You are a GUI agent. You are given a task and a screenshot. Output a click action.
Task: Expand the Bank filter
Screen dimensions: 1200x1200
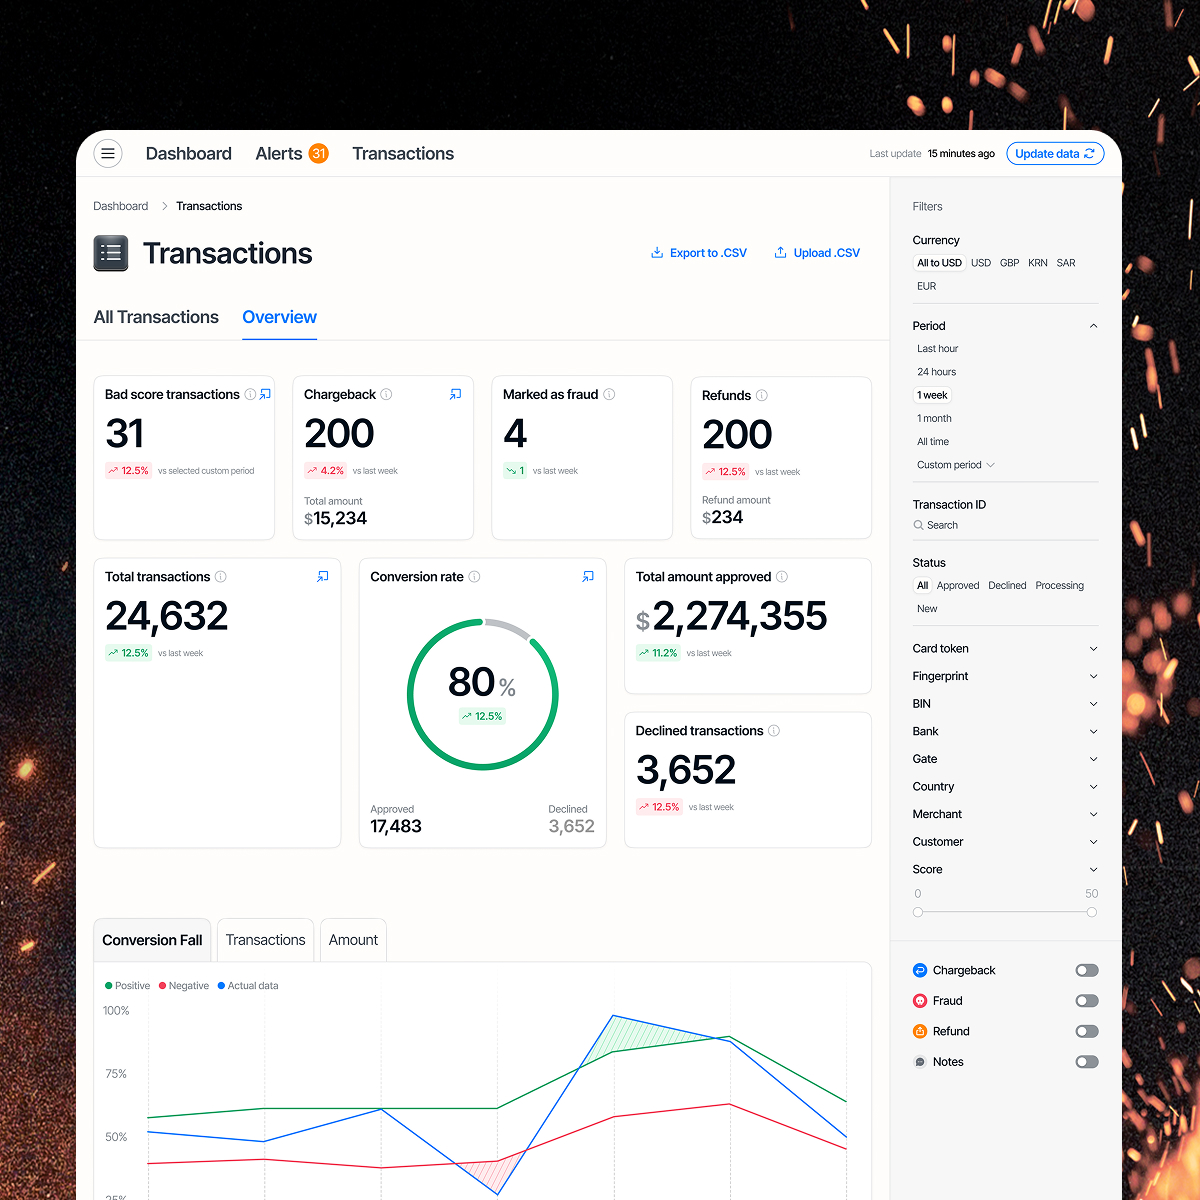coord(1005,731)
